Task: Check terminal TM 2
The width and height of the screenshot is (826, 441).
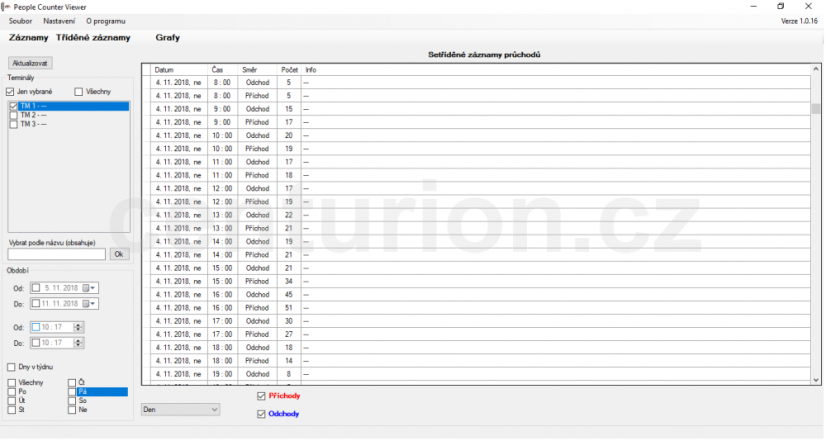Action: coord(14,115)
